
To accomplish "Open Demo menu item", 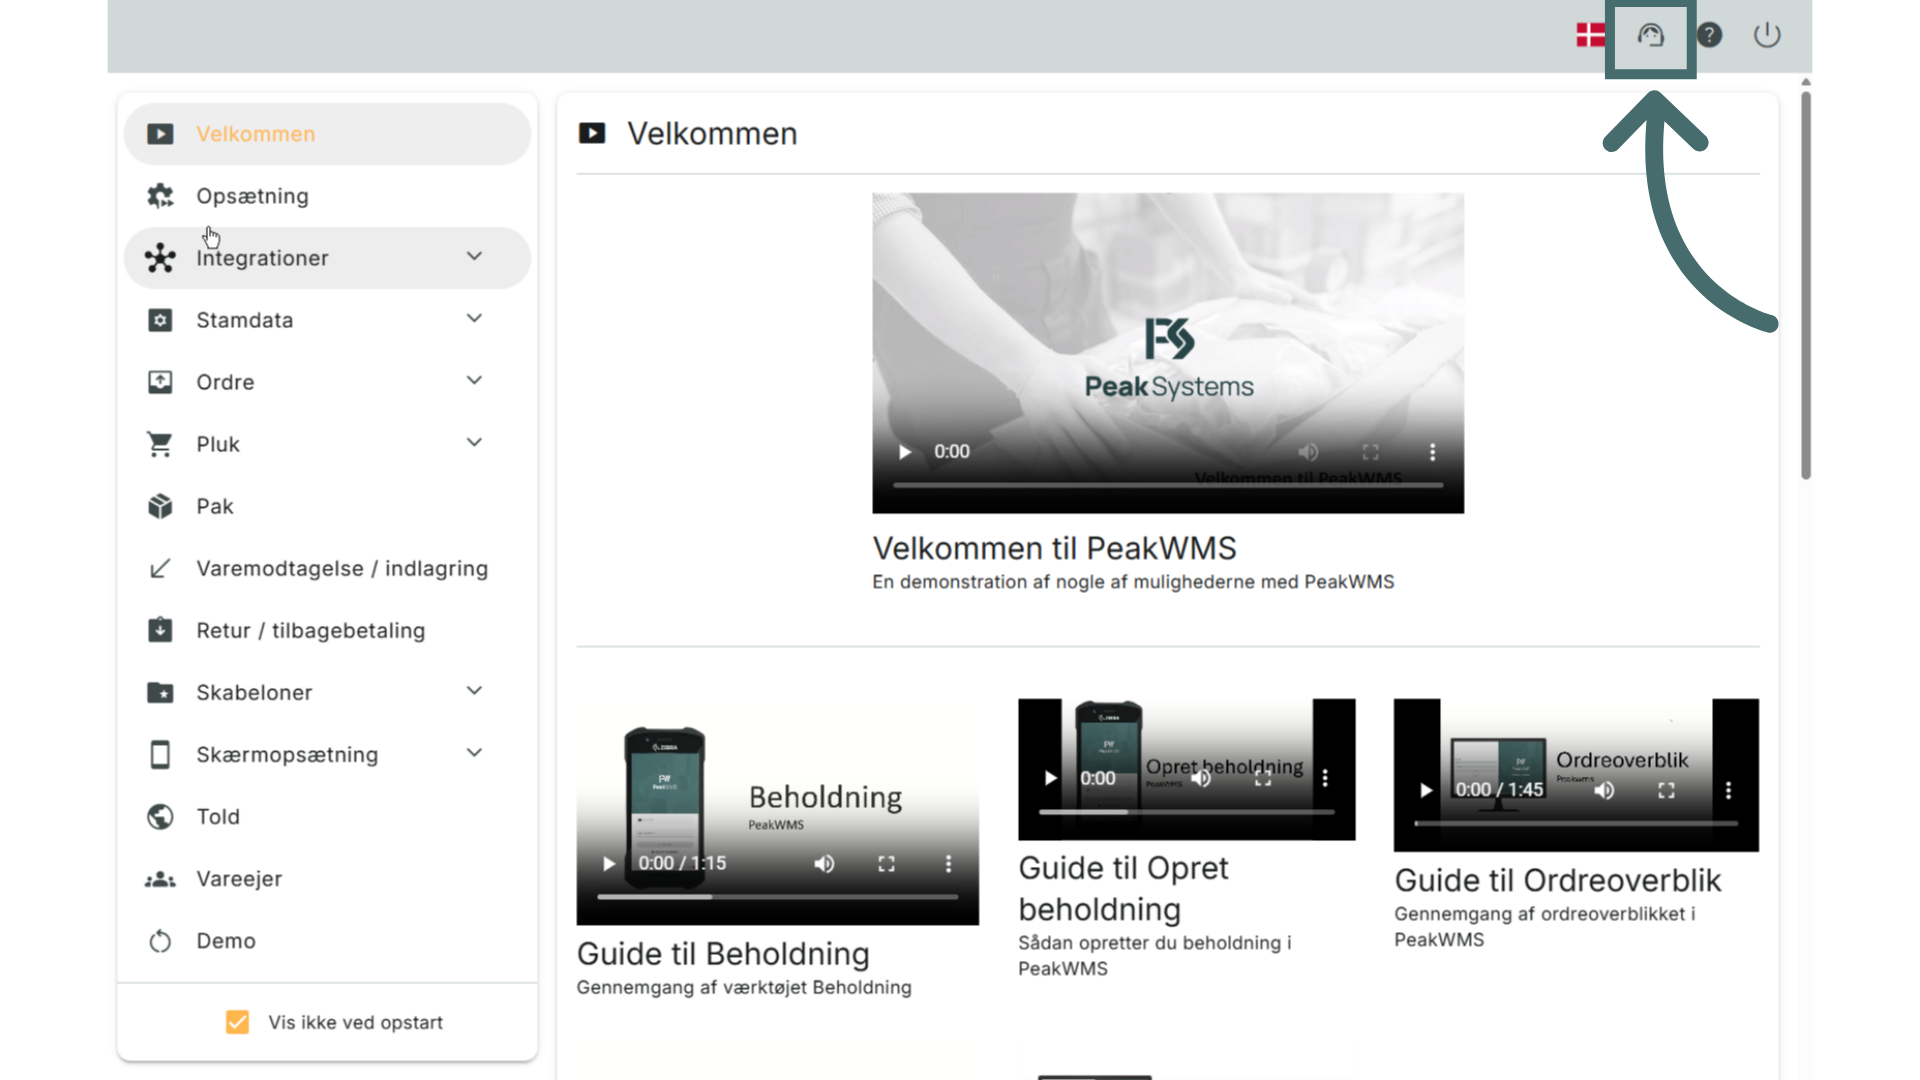I will coord(327,941).
